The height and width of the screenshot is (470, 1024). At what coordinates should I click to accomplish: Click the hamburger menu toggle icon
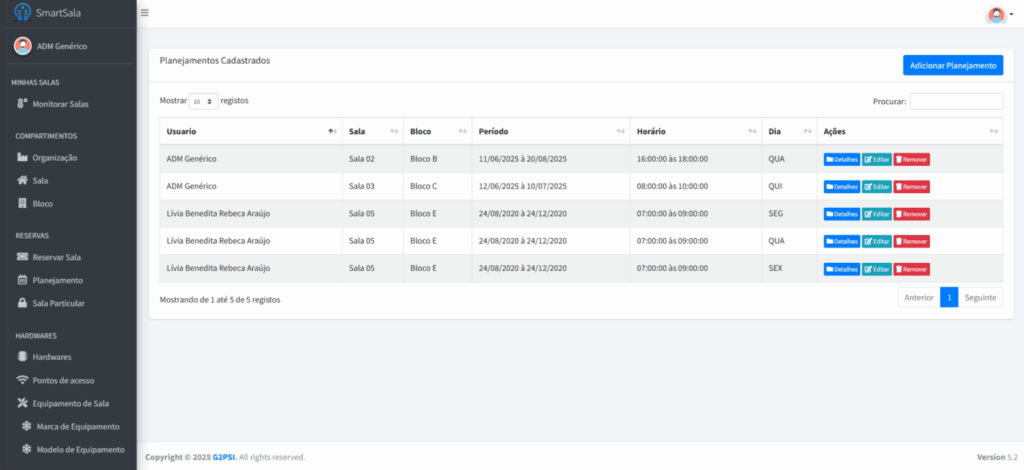[x=144, y=13]
